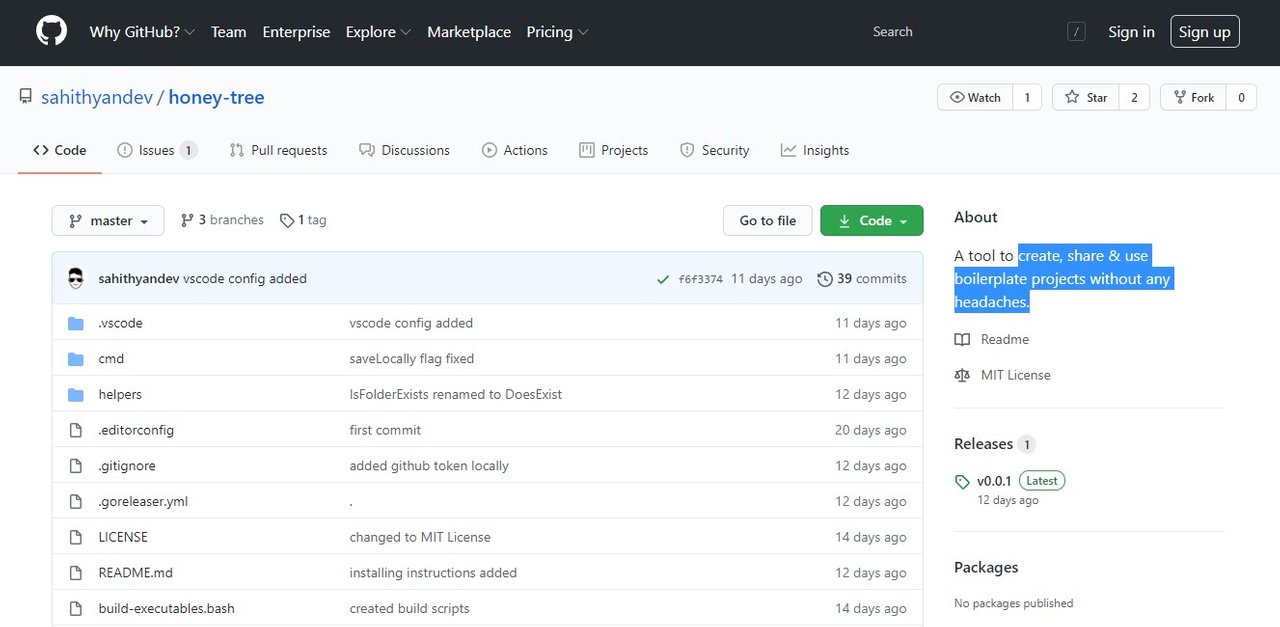Viewport: 1280px width, 627px height.
Task: Click the .gitignore file icon
Action: [x=75, y=466]
